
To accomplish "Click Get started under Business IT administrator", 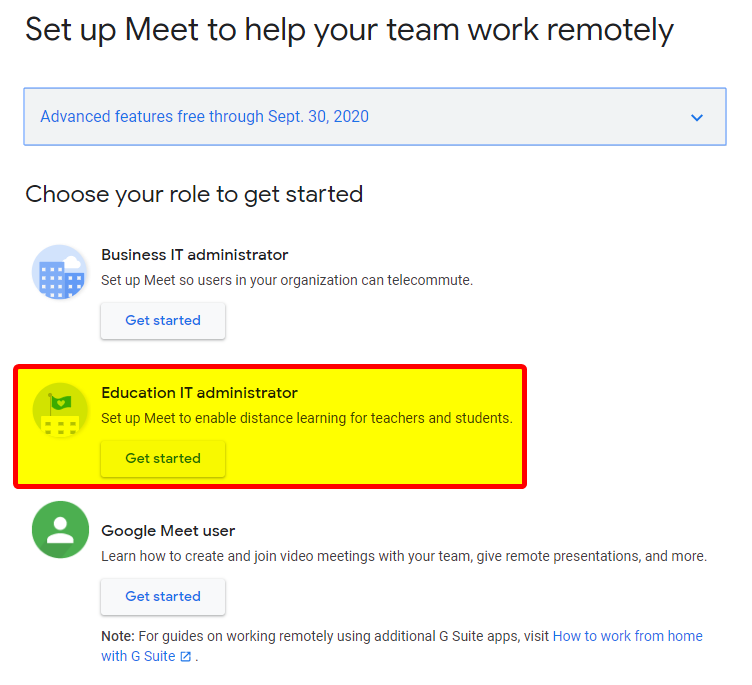I will [x=163, y=320].
